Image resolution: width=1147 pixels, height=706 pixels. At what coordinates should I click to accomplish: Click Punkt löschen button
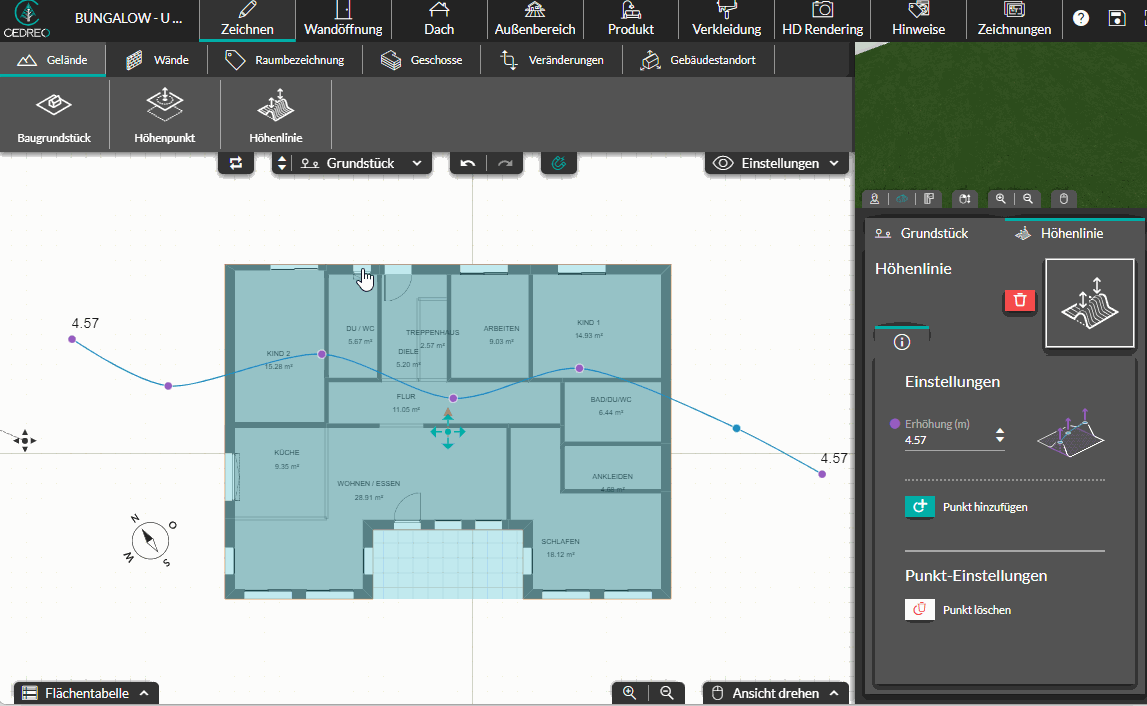point(958,609)
